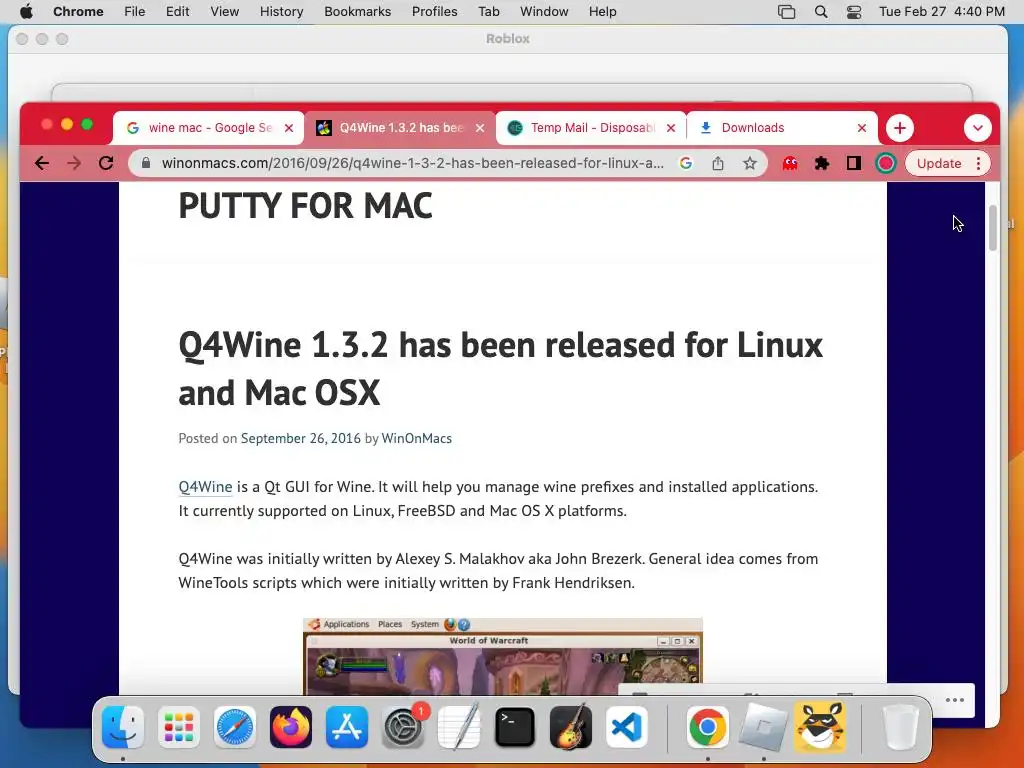Image resolution: width=1024 pixels, height=768 pixels.
Task: Open the Help menu
Action: [602, 12]
